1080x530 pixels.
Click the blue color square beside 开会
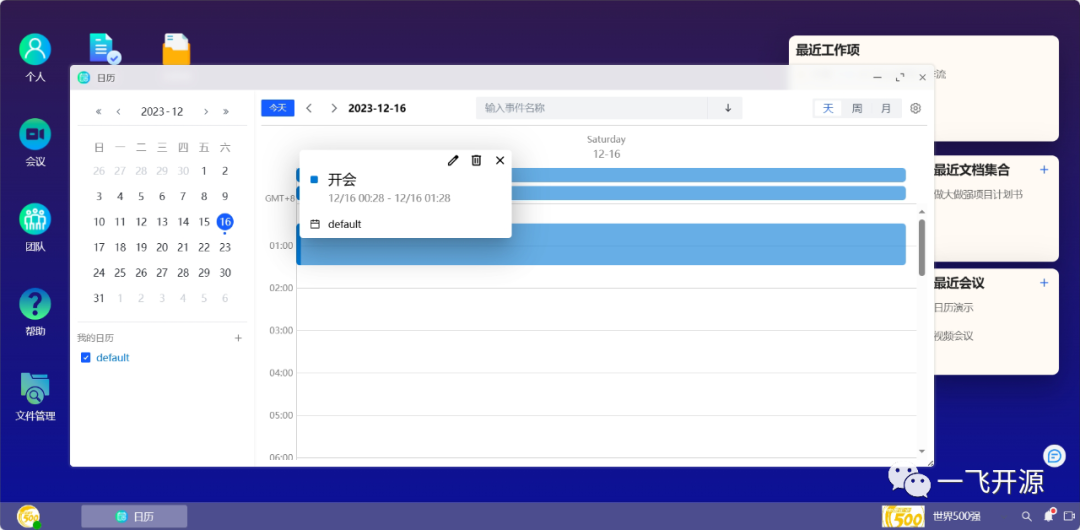tap(314, 180)
